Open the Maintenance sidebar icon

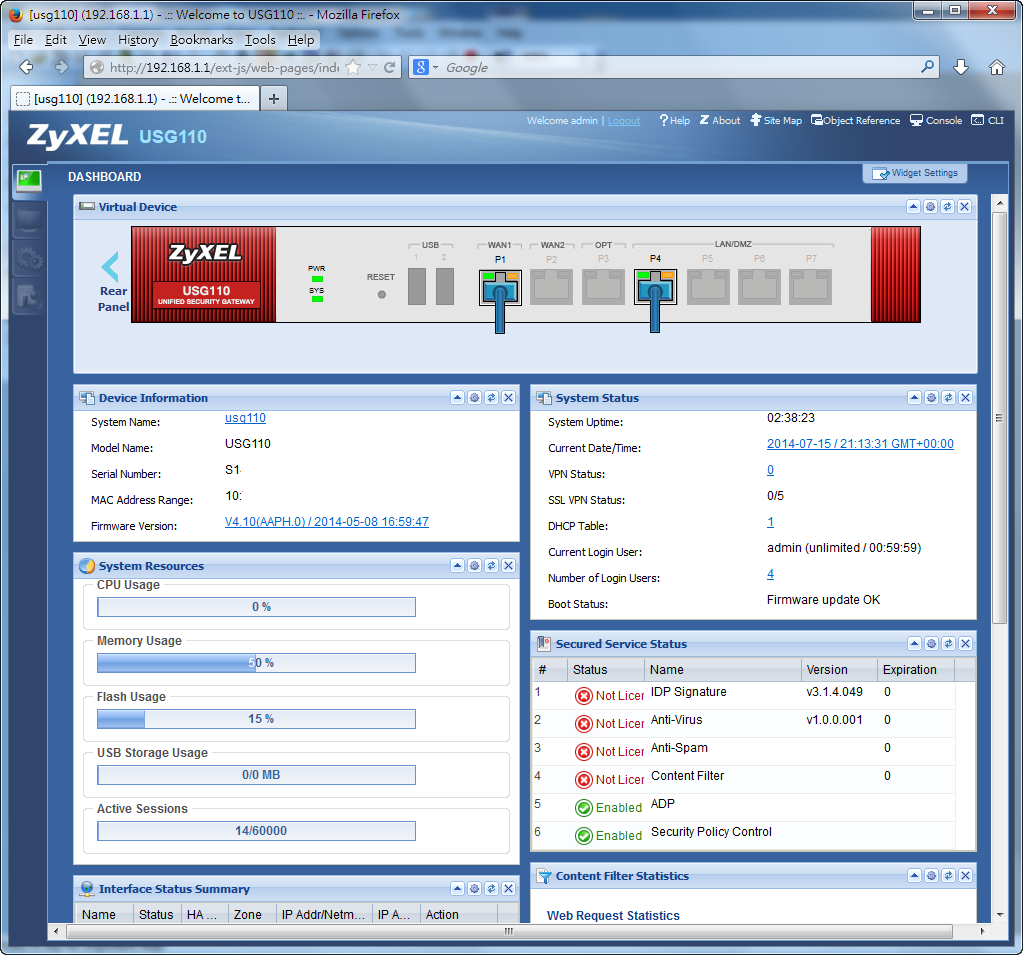point(28,296)
